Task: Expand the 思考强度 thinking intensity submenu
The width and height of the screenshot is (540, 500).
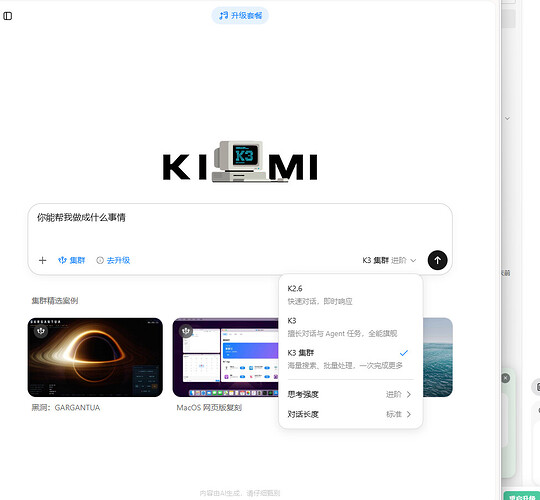Action: (x=350, y=394)
